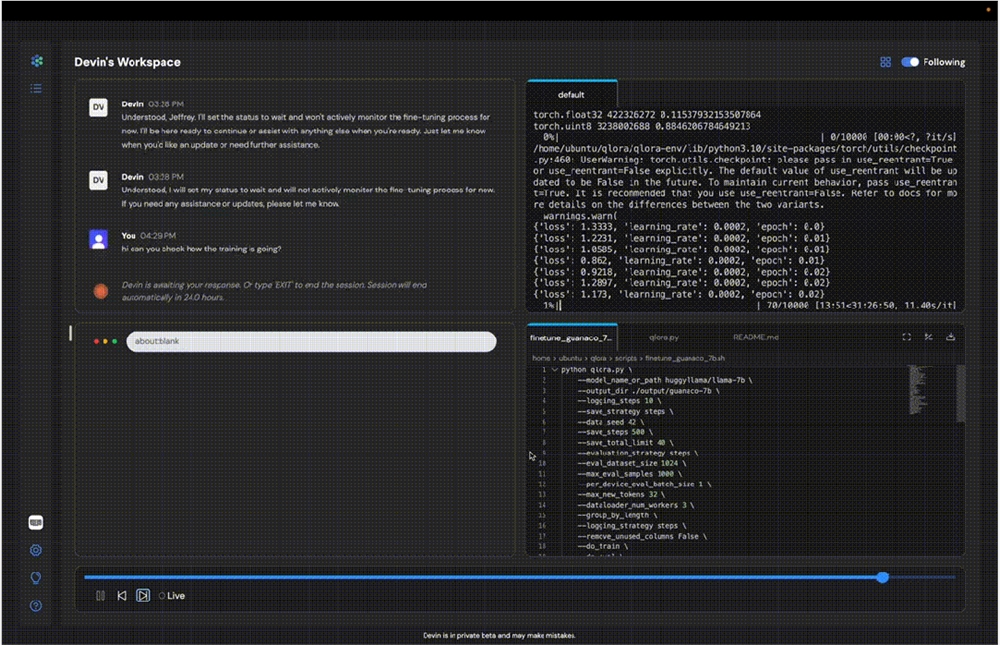Click green dot on browser panel
This screenshot has height=645, width=1000.
coord(115,341)
